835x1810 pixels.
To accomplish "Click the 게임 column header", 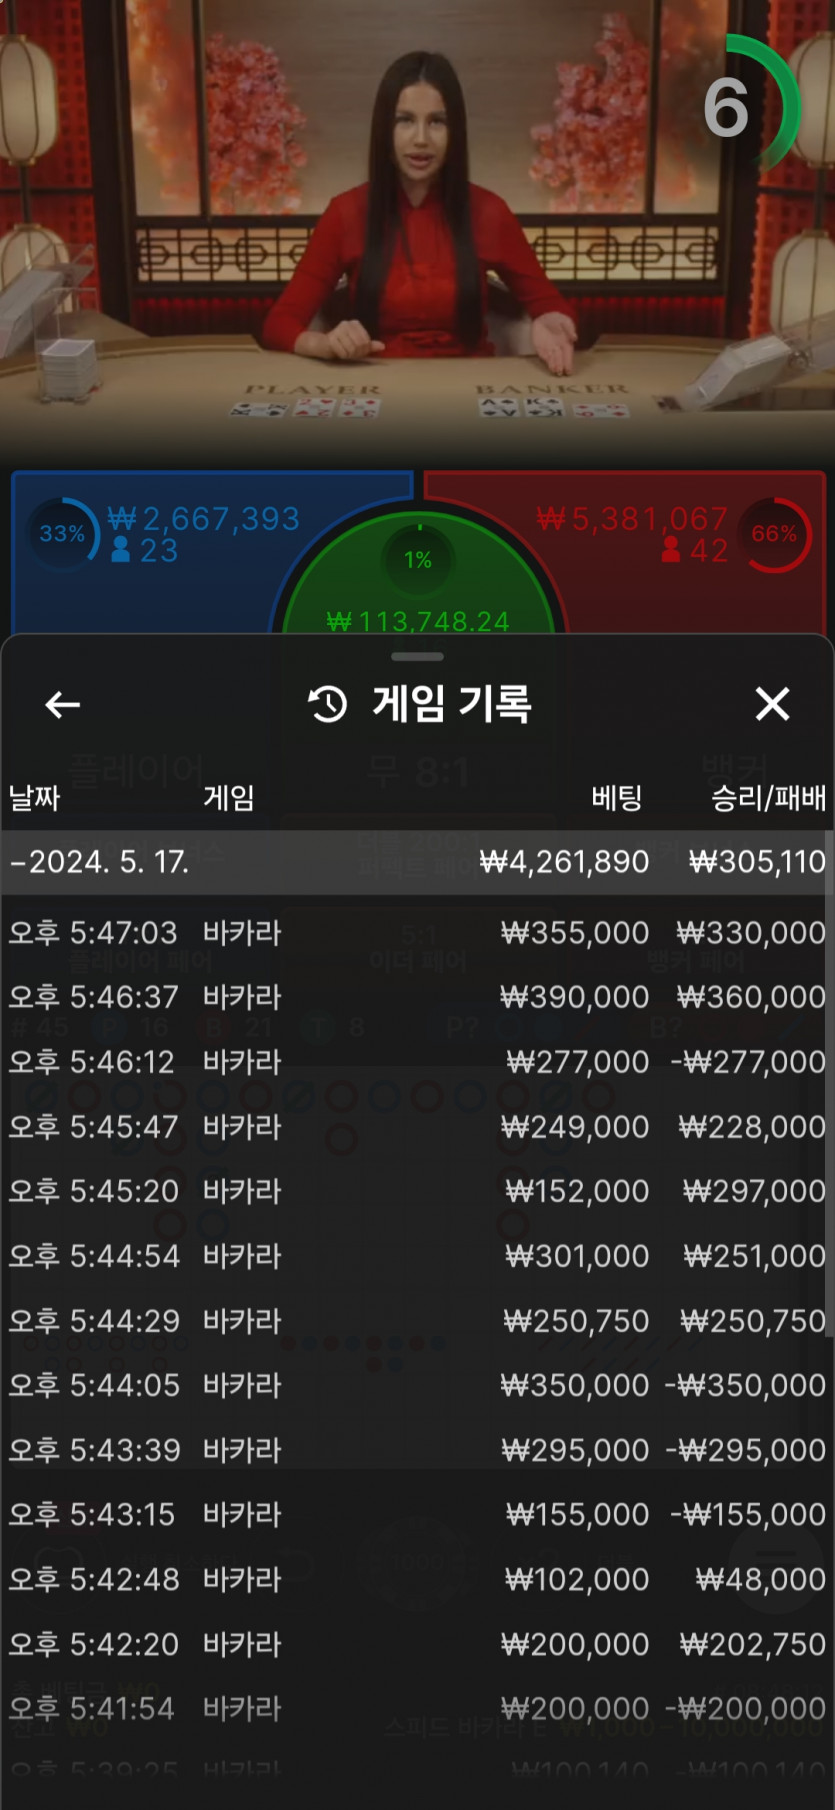I will (x=229, y=798).
